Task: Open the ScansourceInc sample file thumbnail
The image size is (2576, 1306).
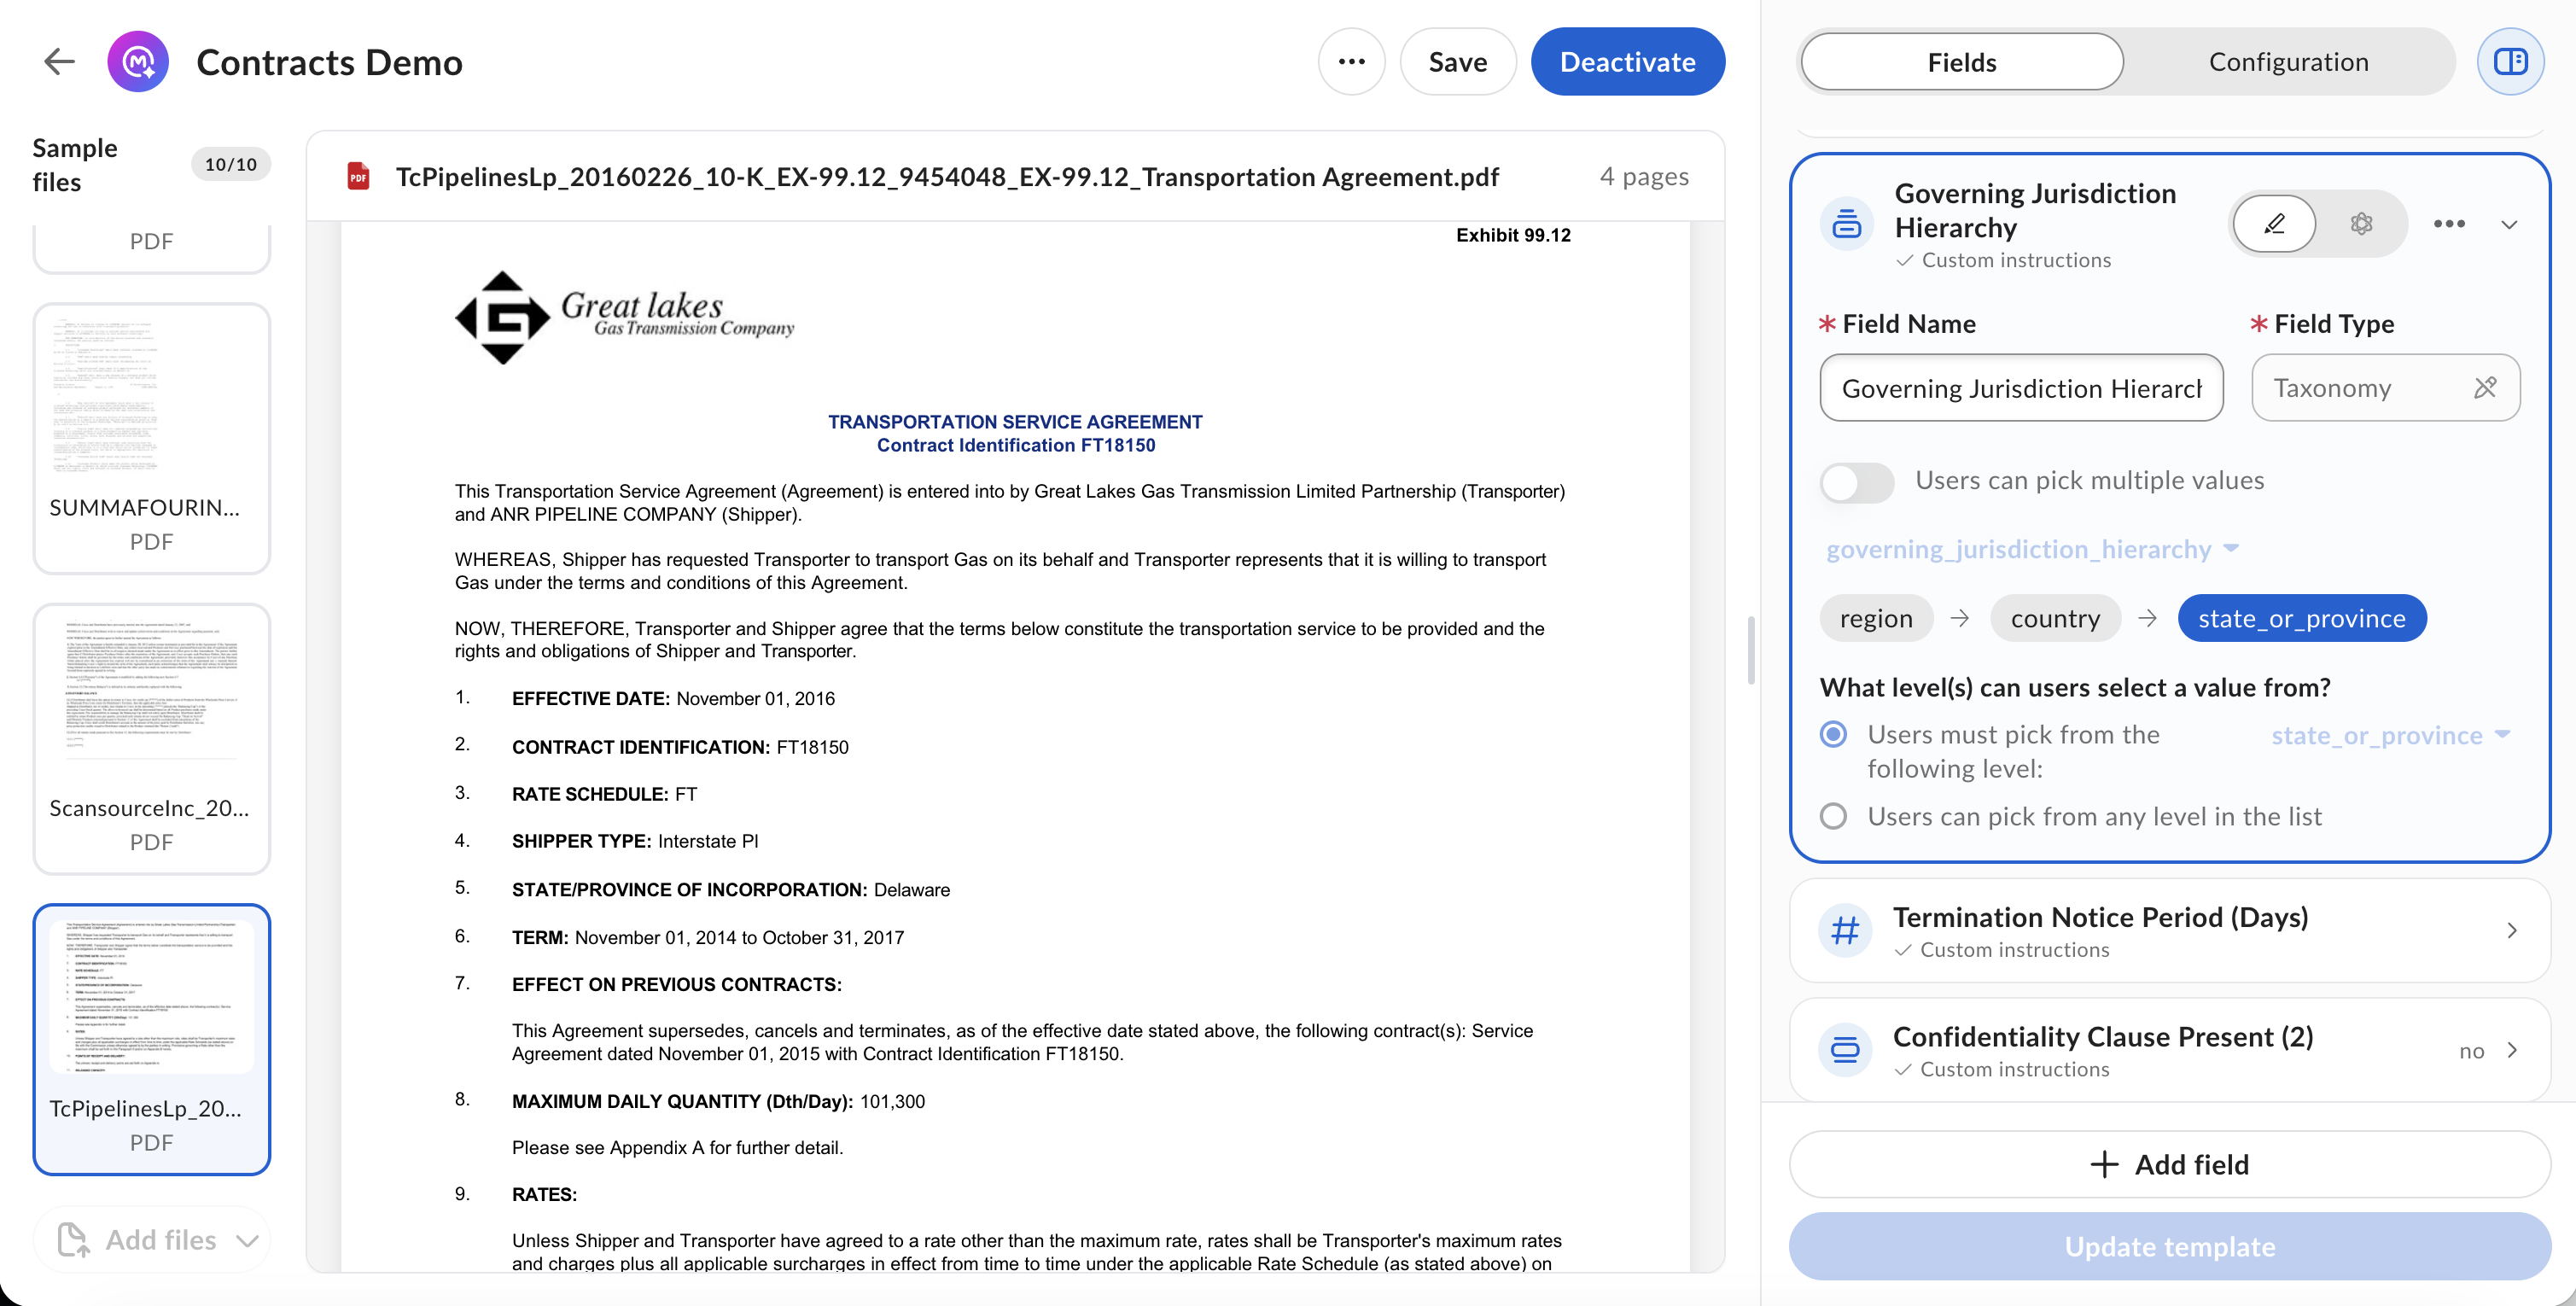Action: (x=152, y=739)
